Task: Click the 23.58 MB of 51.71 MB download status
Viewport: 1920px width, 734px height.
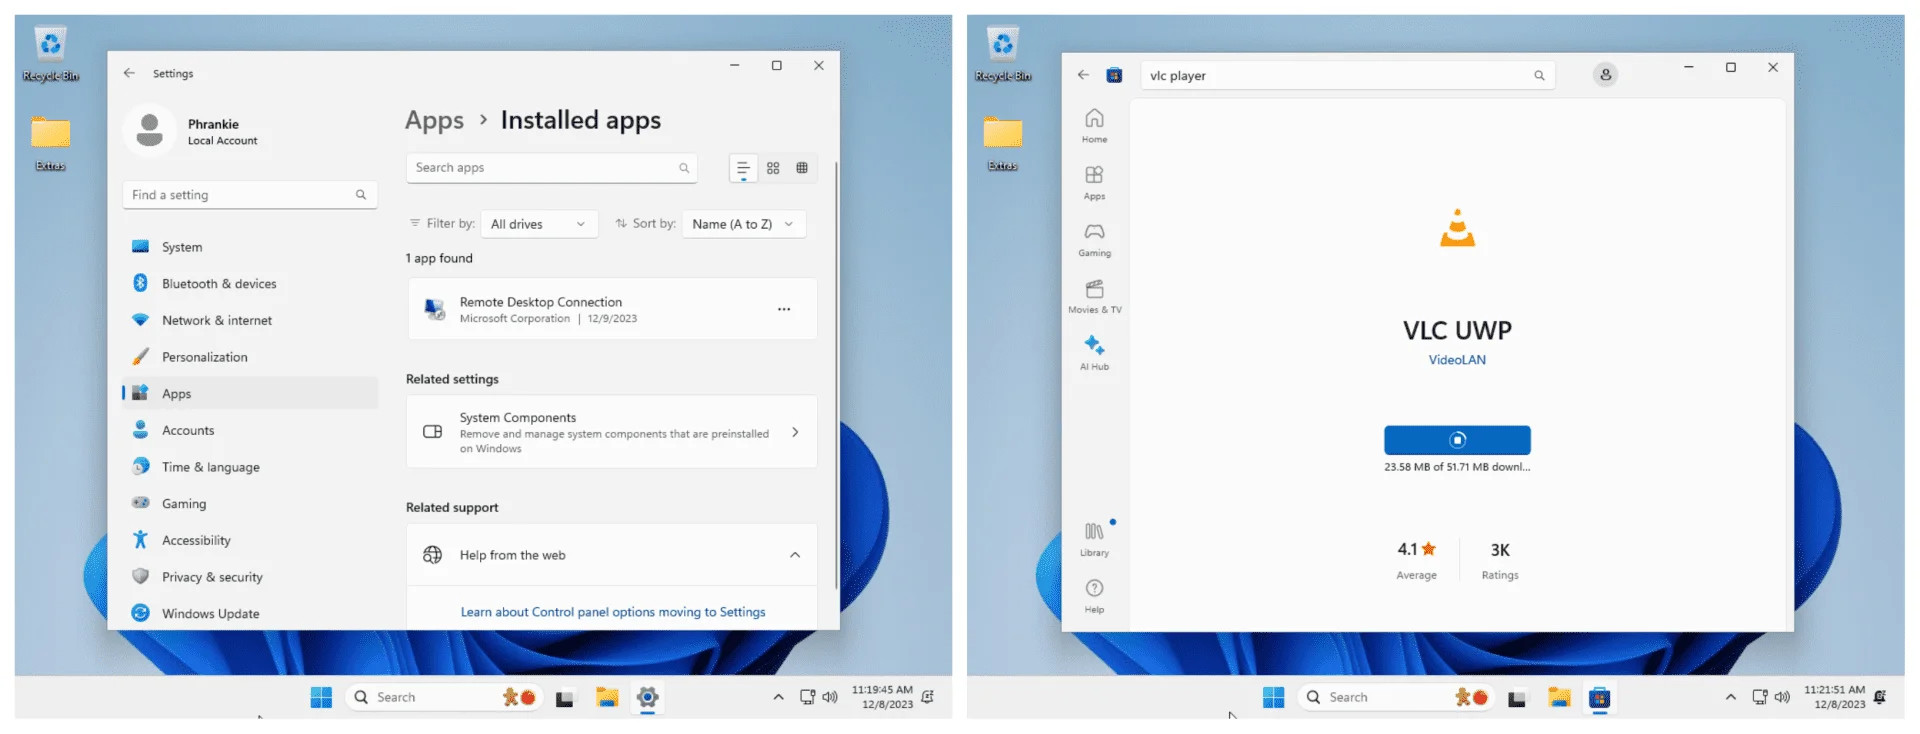Action: click(1457, 467)
